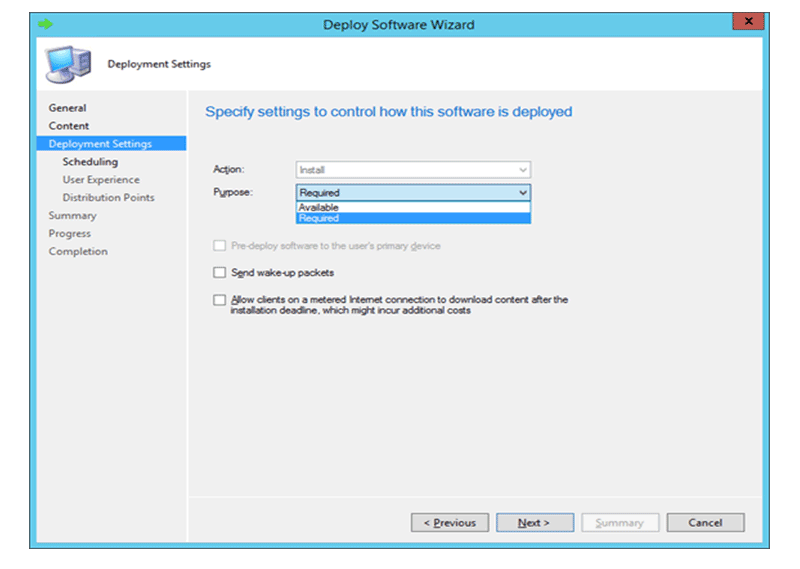The image size is (800, 569).
Task: Go to the Distribution Points step
Action: point(108,197)
